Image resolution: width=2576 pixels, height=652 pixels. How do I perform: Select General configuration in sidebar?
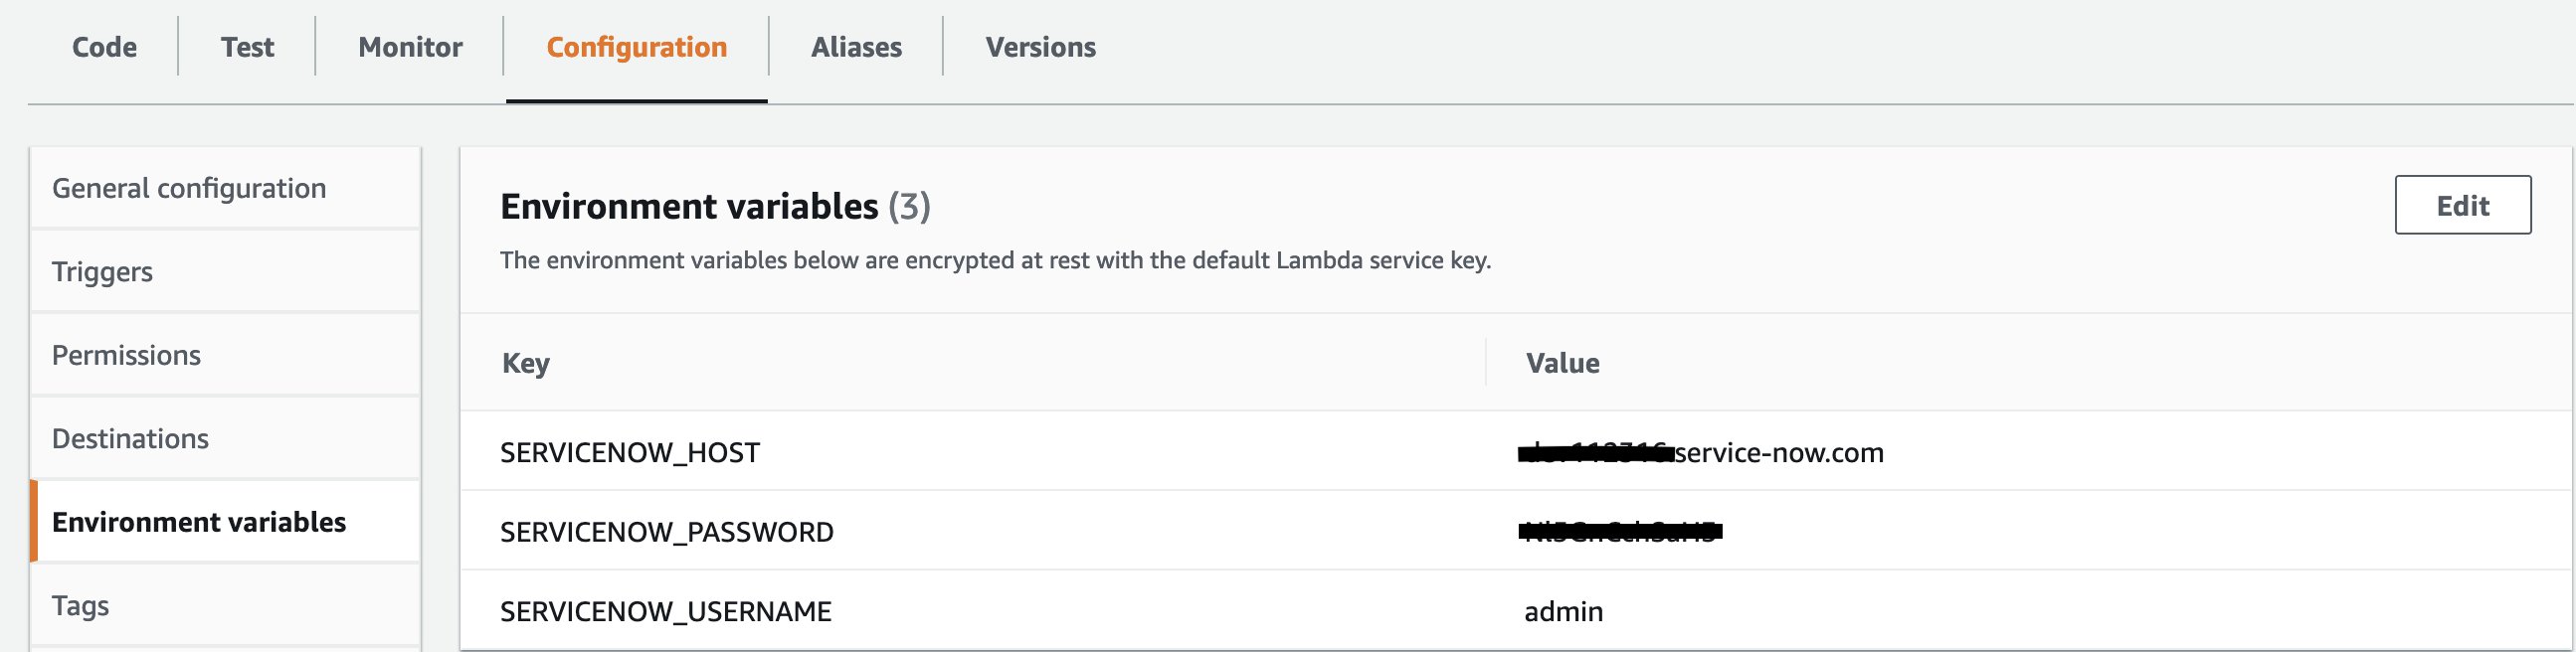[x=226, y=188]
